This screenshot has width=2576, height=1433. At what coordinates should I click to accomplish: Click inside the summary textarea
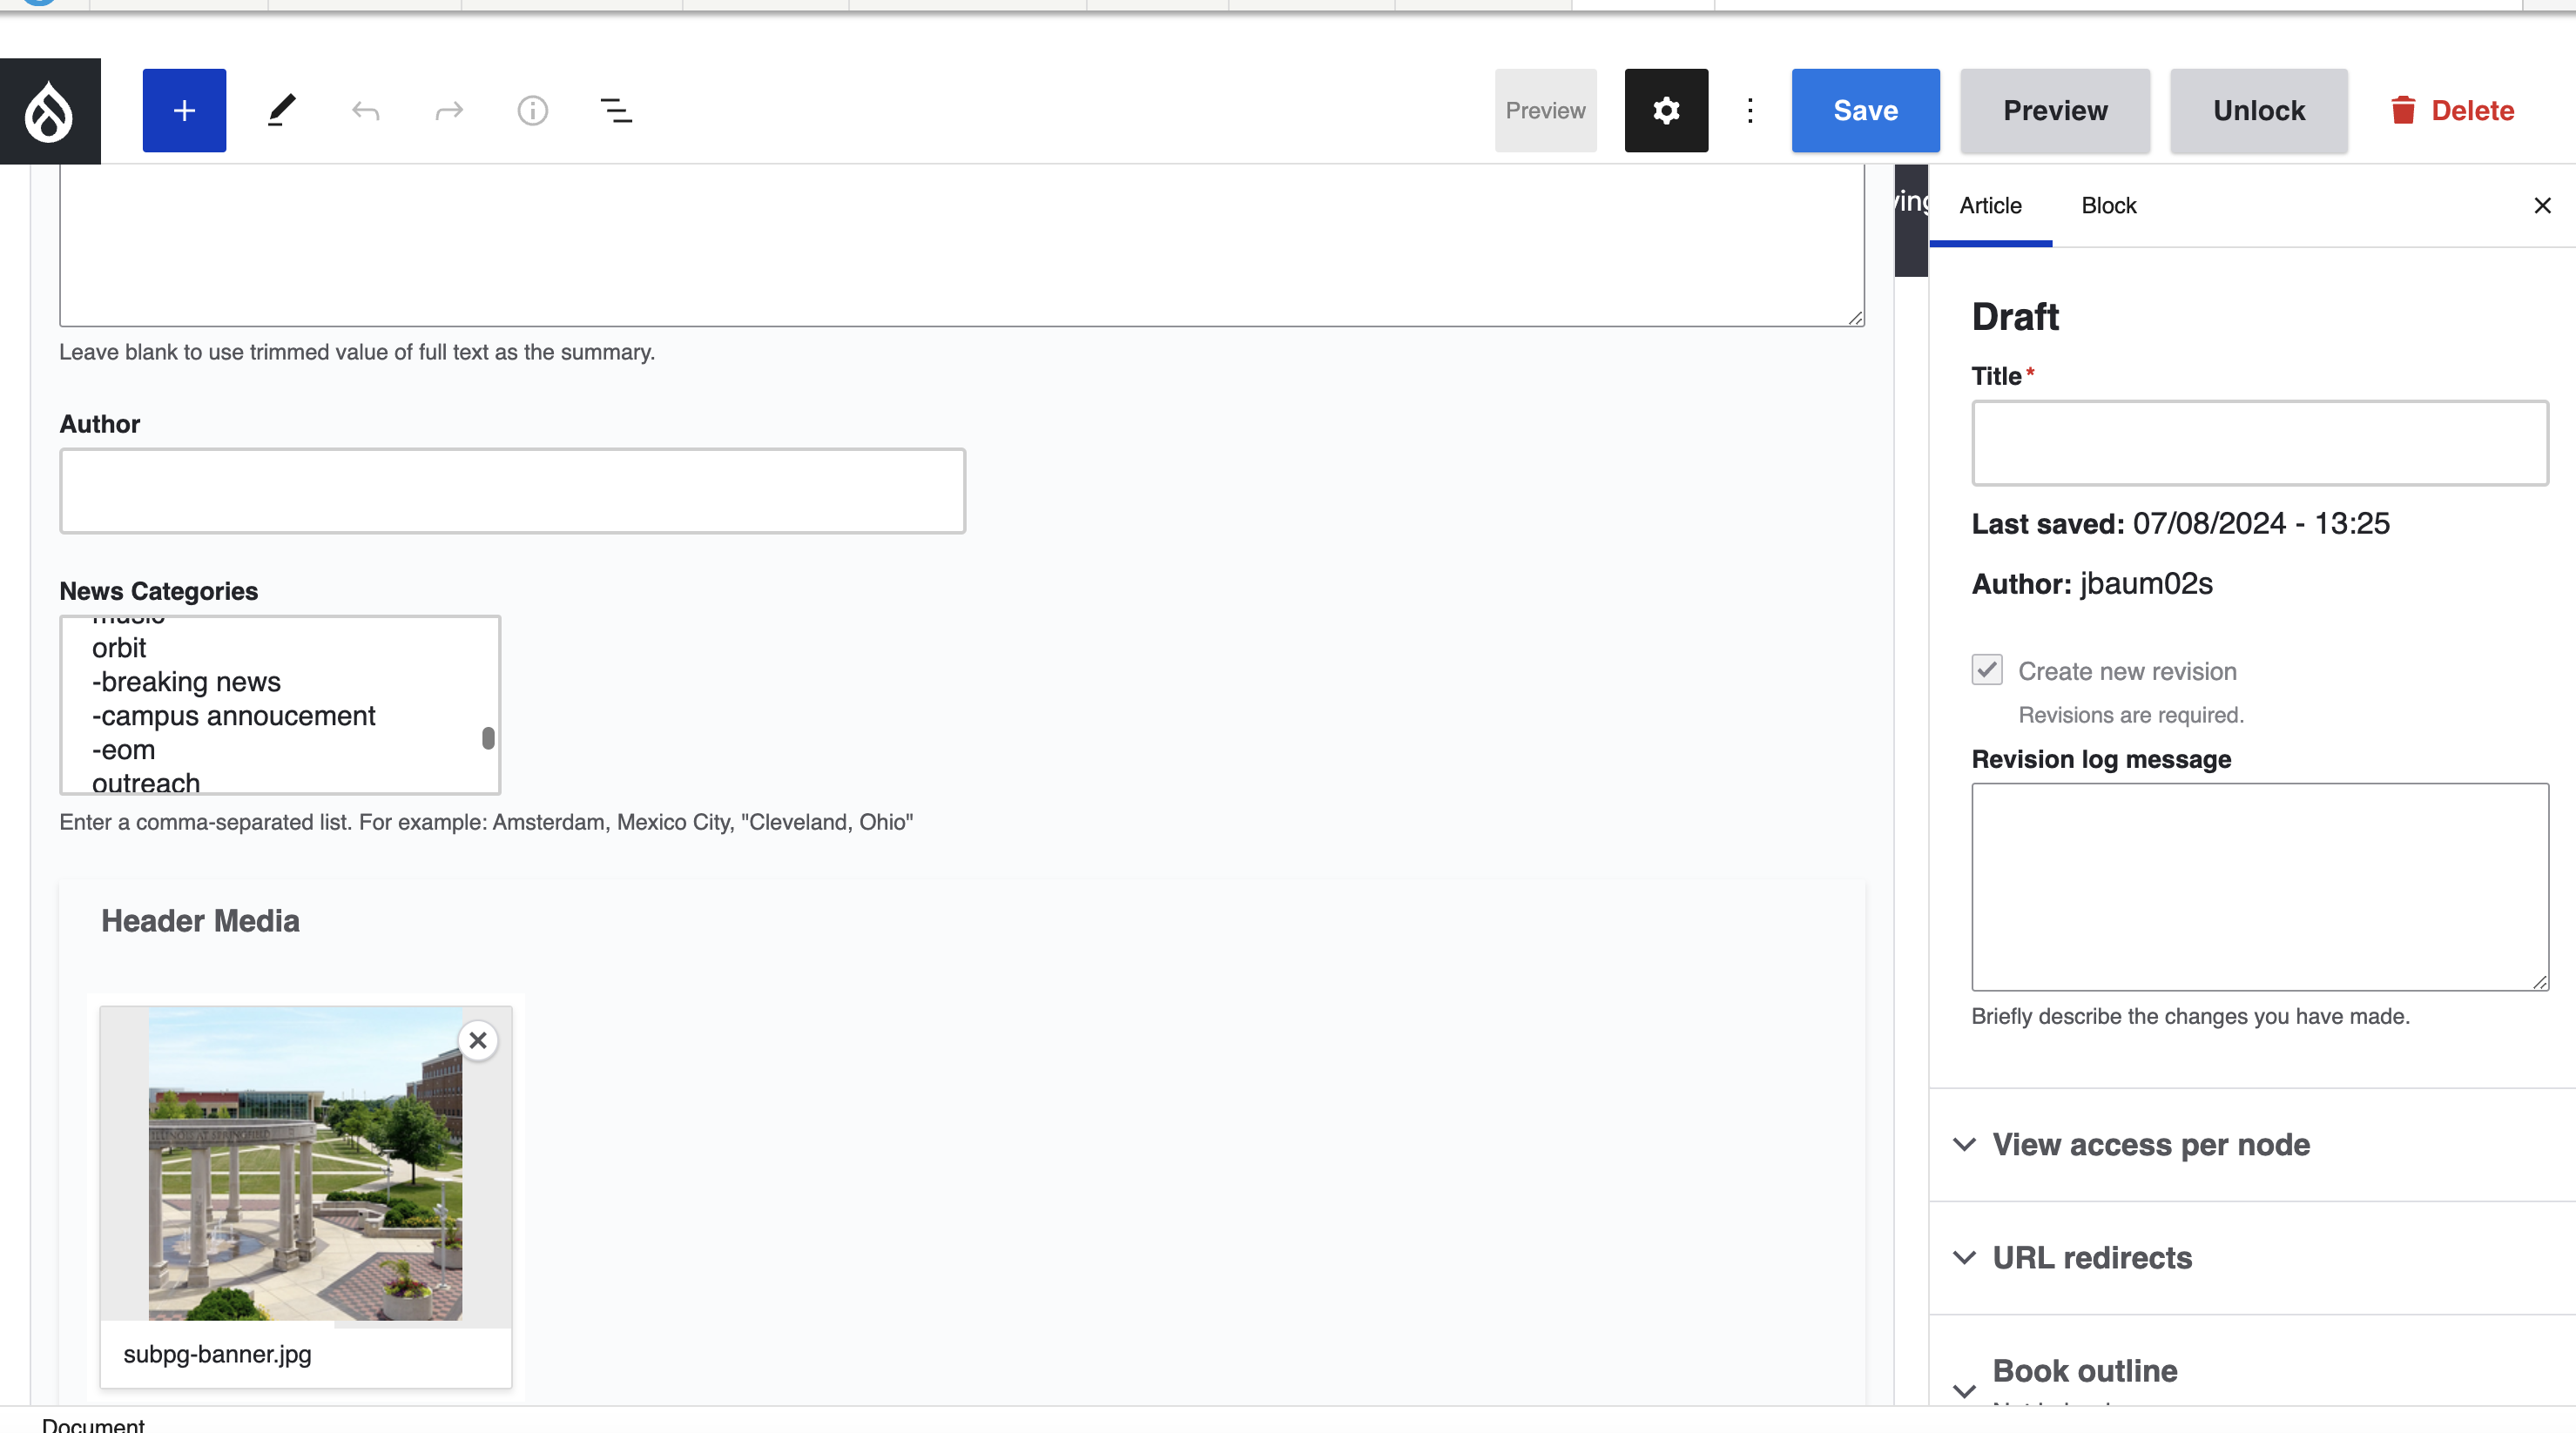tap(962, 245)
